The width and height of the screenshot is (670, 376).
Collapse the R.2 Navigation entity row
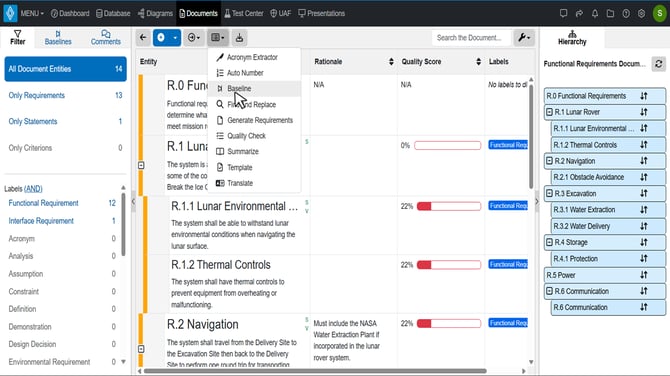(141, 349)
